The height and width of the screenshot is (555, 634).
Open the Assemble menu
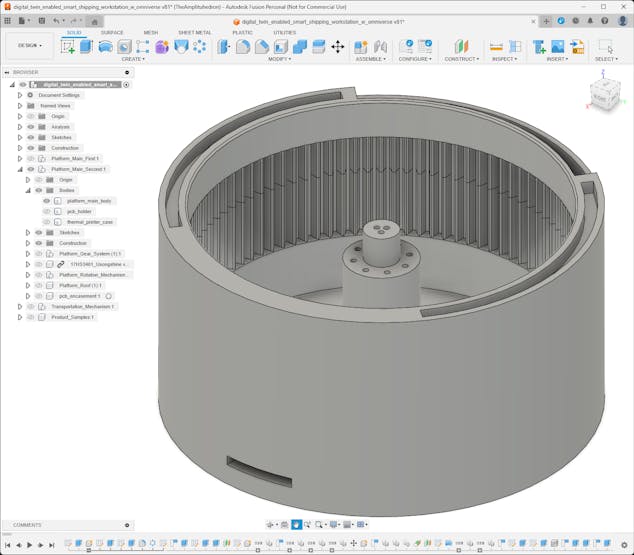pyautogui.click(x=370, y=59)
